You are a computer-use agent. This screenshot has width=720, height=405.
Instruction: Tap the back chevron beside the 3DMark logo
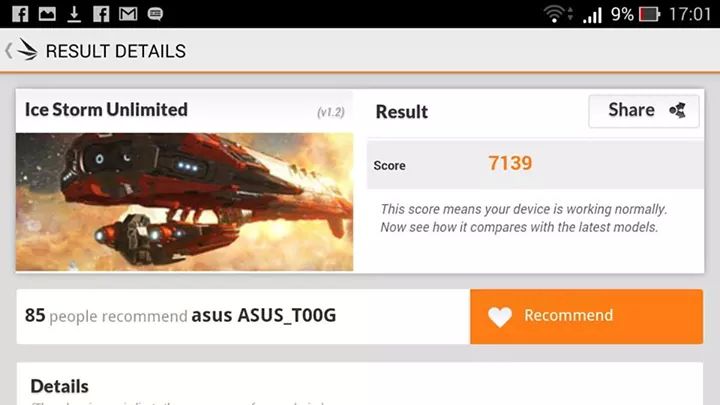tap(8, 51)
